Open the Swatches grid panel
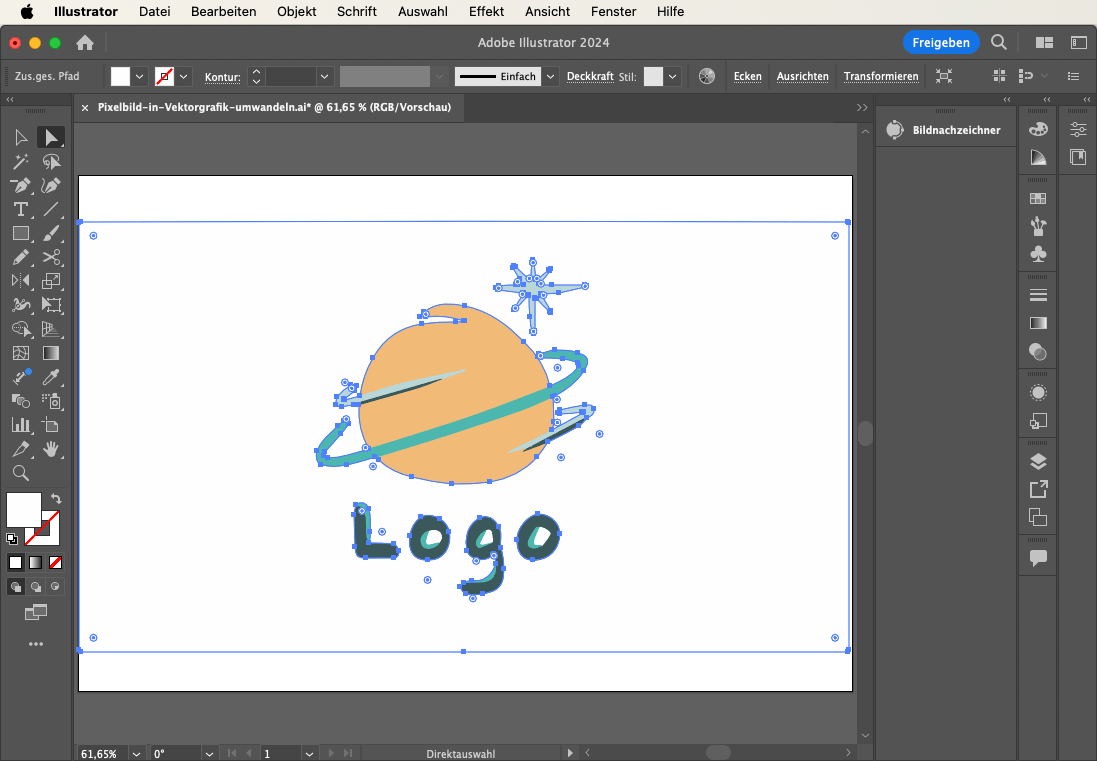Screen dimensions: 1097x761 pos(1038,199)
